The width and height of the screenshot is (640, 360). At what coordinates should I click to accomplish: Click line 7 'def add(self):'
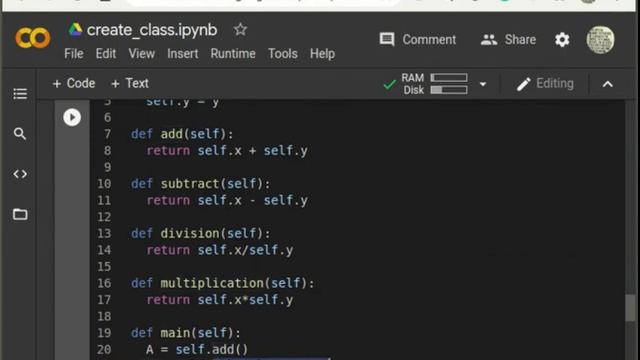pos(182,134)
